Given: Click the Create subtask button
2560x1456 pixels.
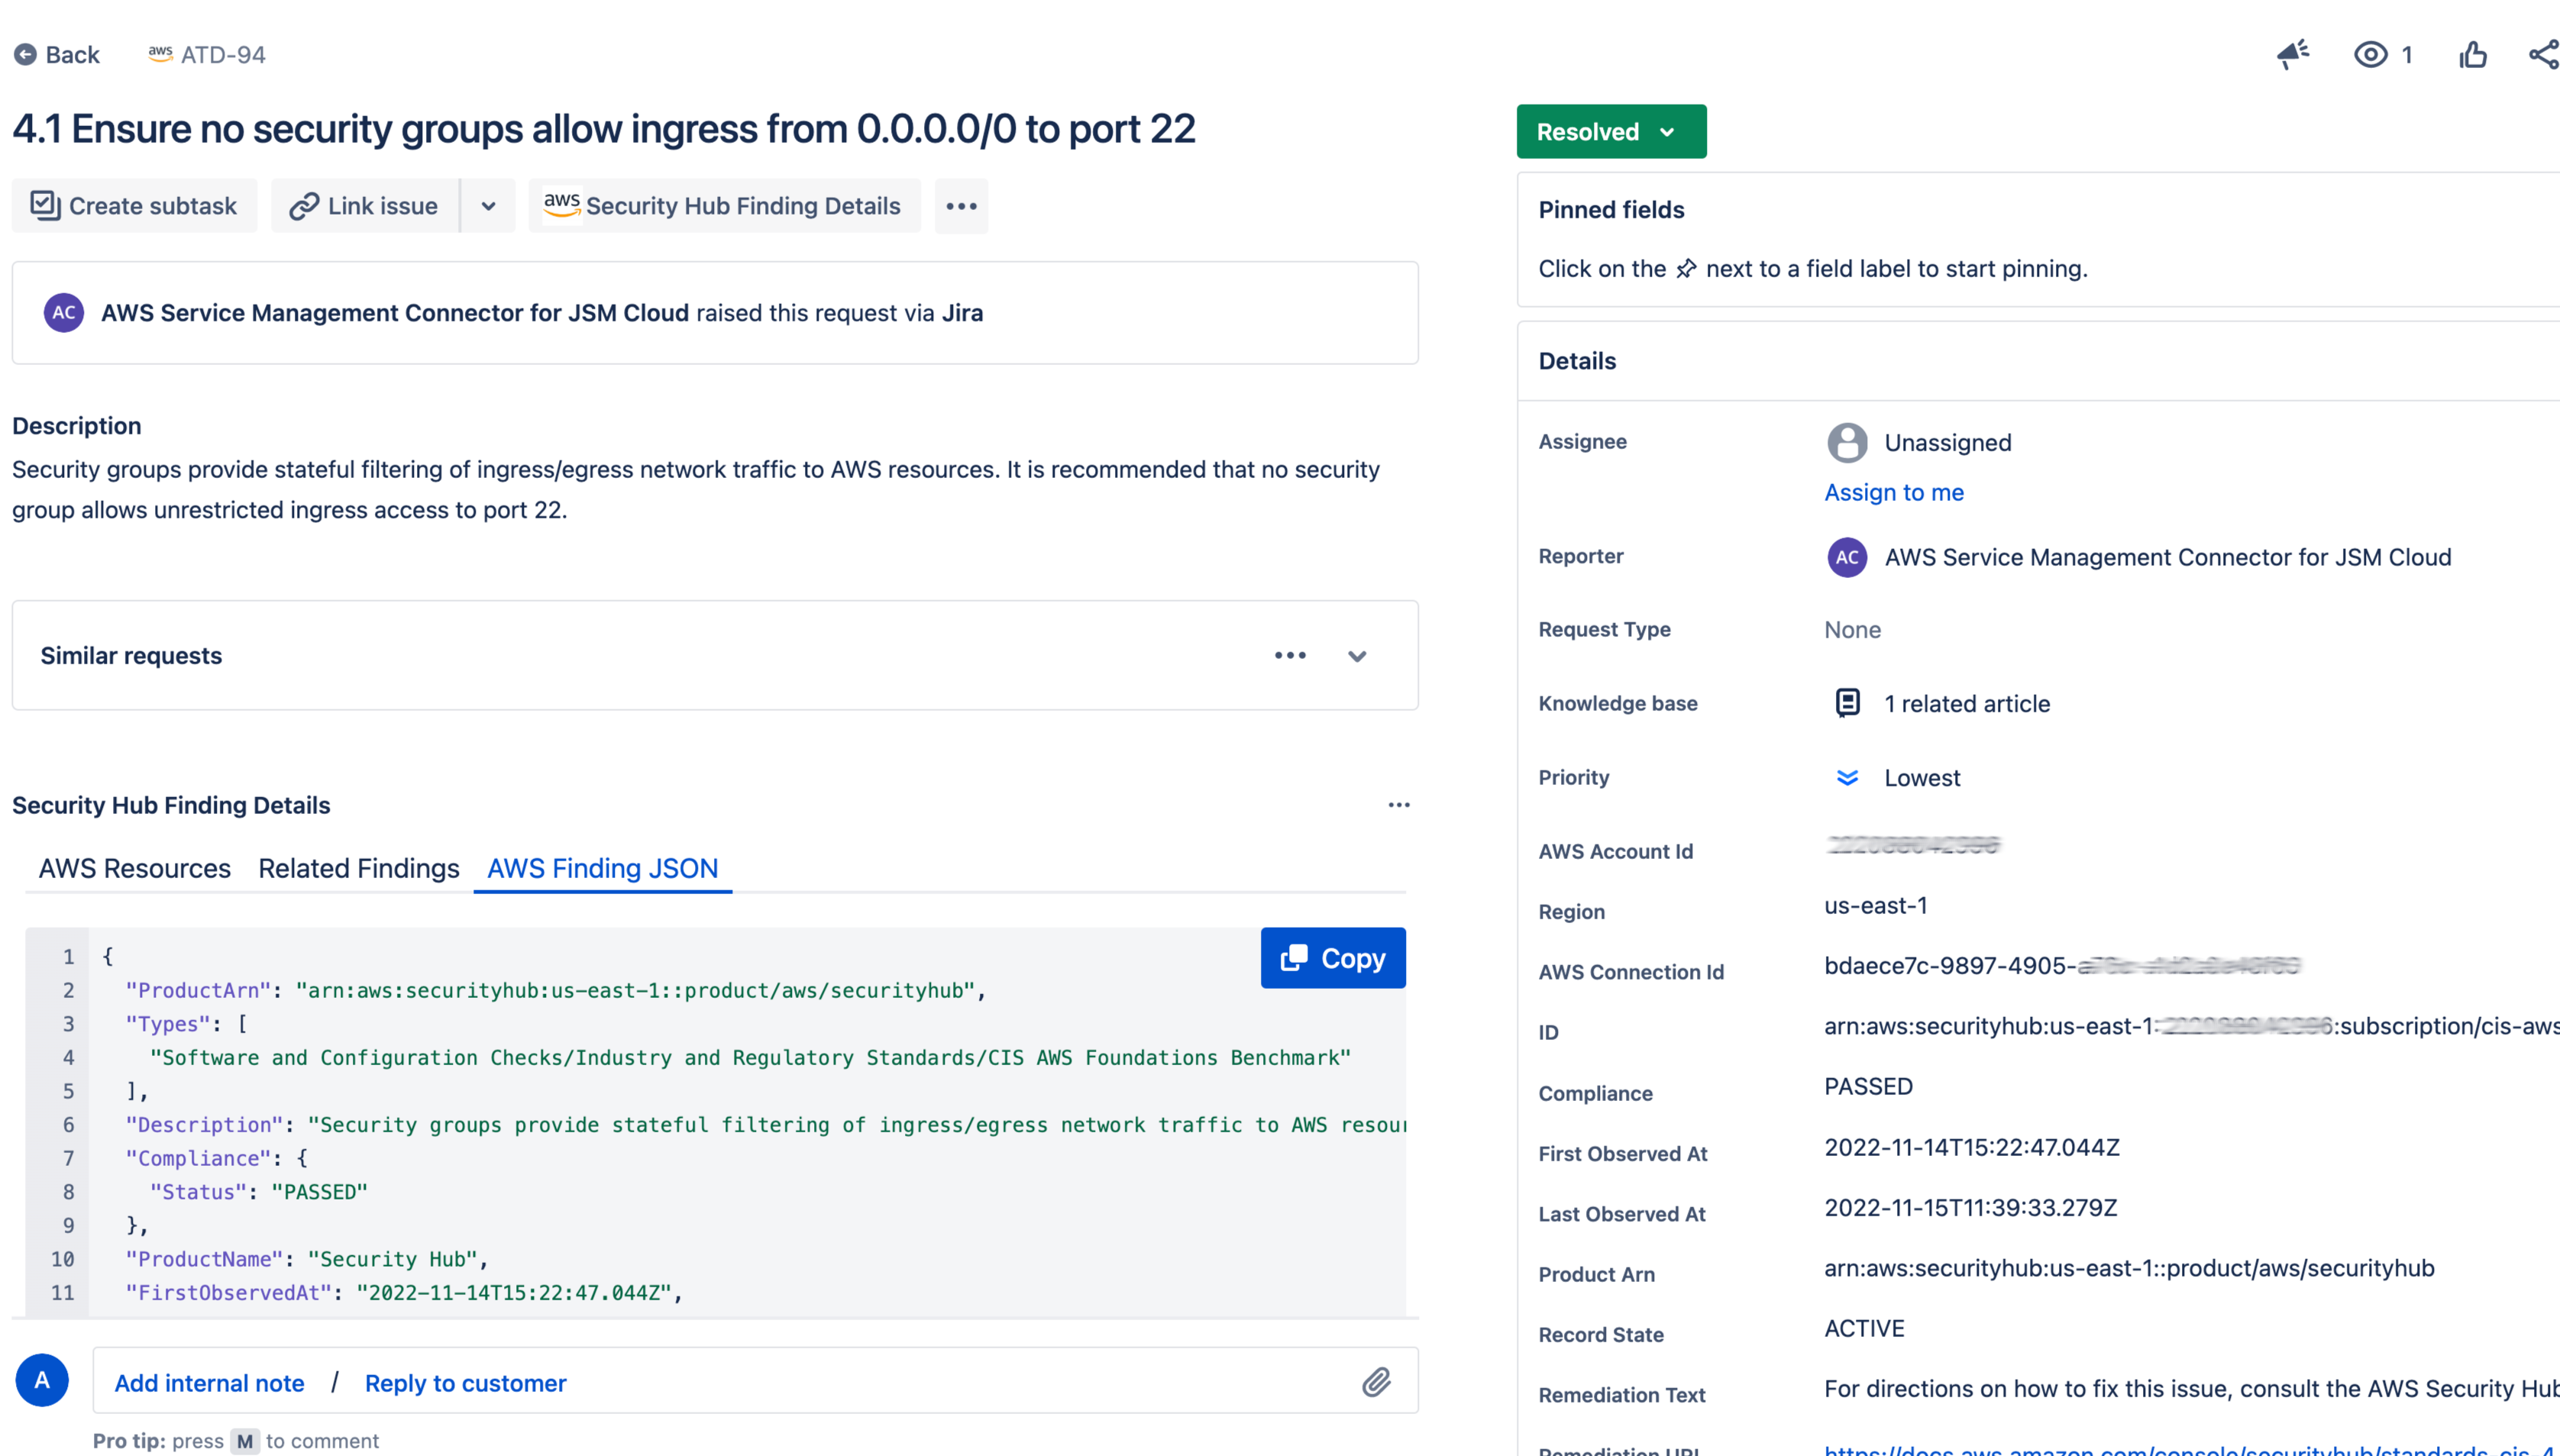Looking at the screenshot, I should pos(134,206).
